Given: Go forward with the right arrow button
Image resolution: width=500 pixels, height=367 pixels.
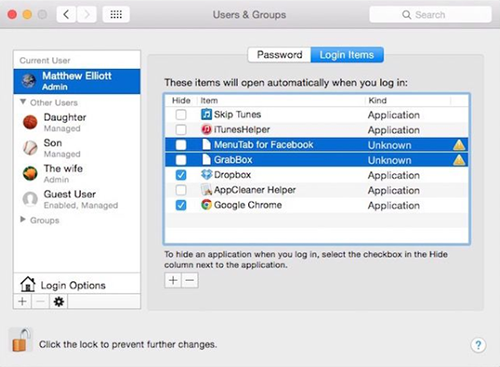Looking at the screenshot, I should coord(87,15).
